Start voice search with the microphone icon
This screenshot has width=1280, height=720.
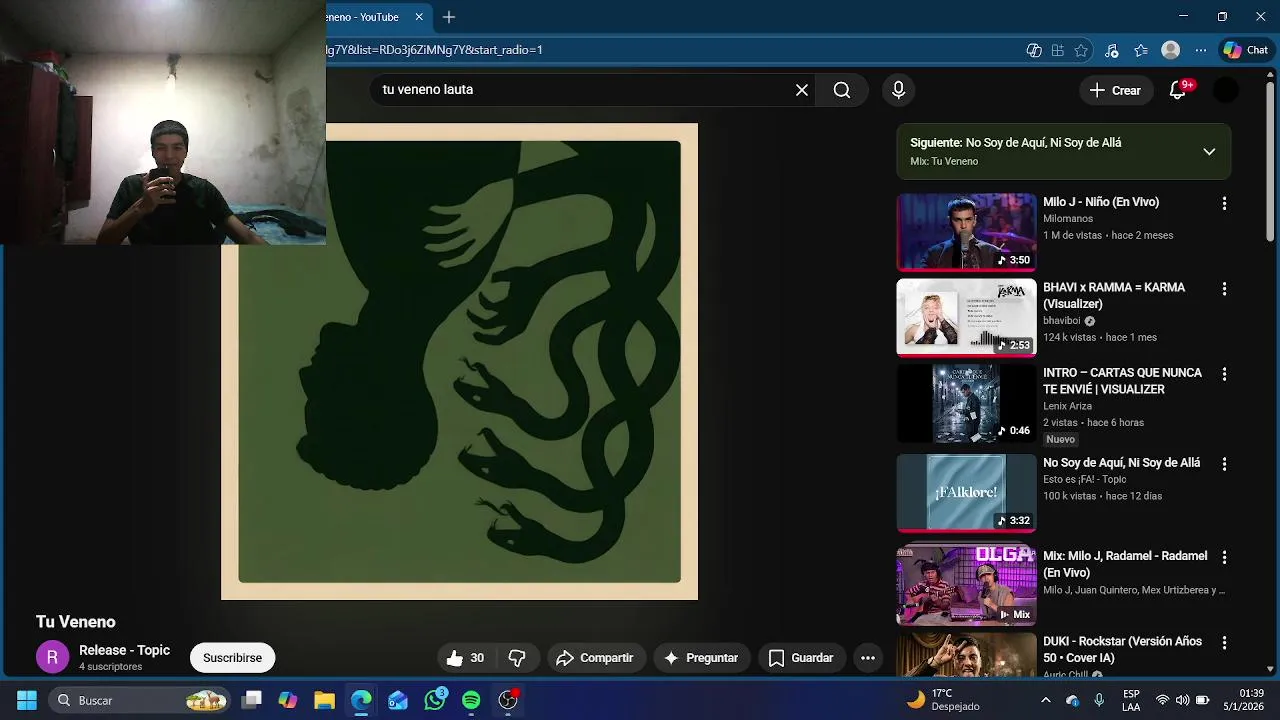[898, 90]
